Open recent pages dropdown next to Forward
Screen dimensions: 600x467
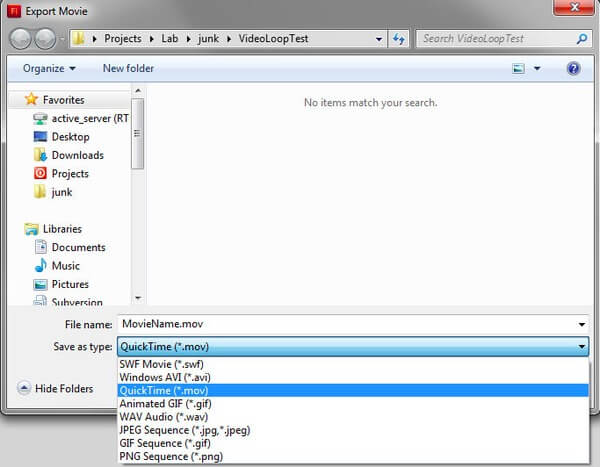point(62,39)
